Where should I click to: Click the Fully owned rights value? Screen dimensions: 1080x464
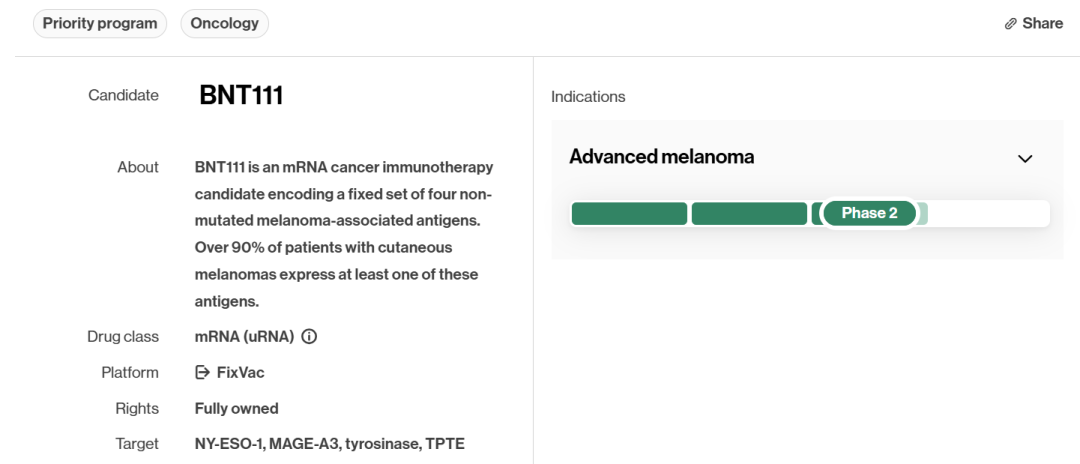pyautogui.click(x=237, y=408)
